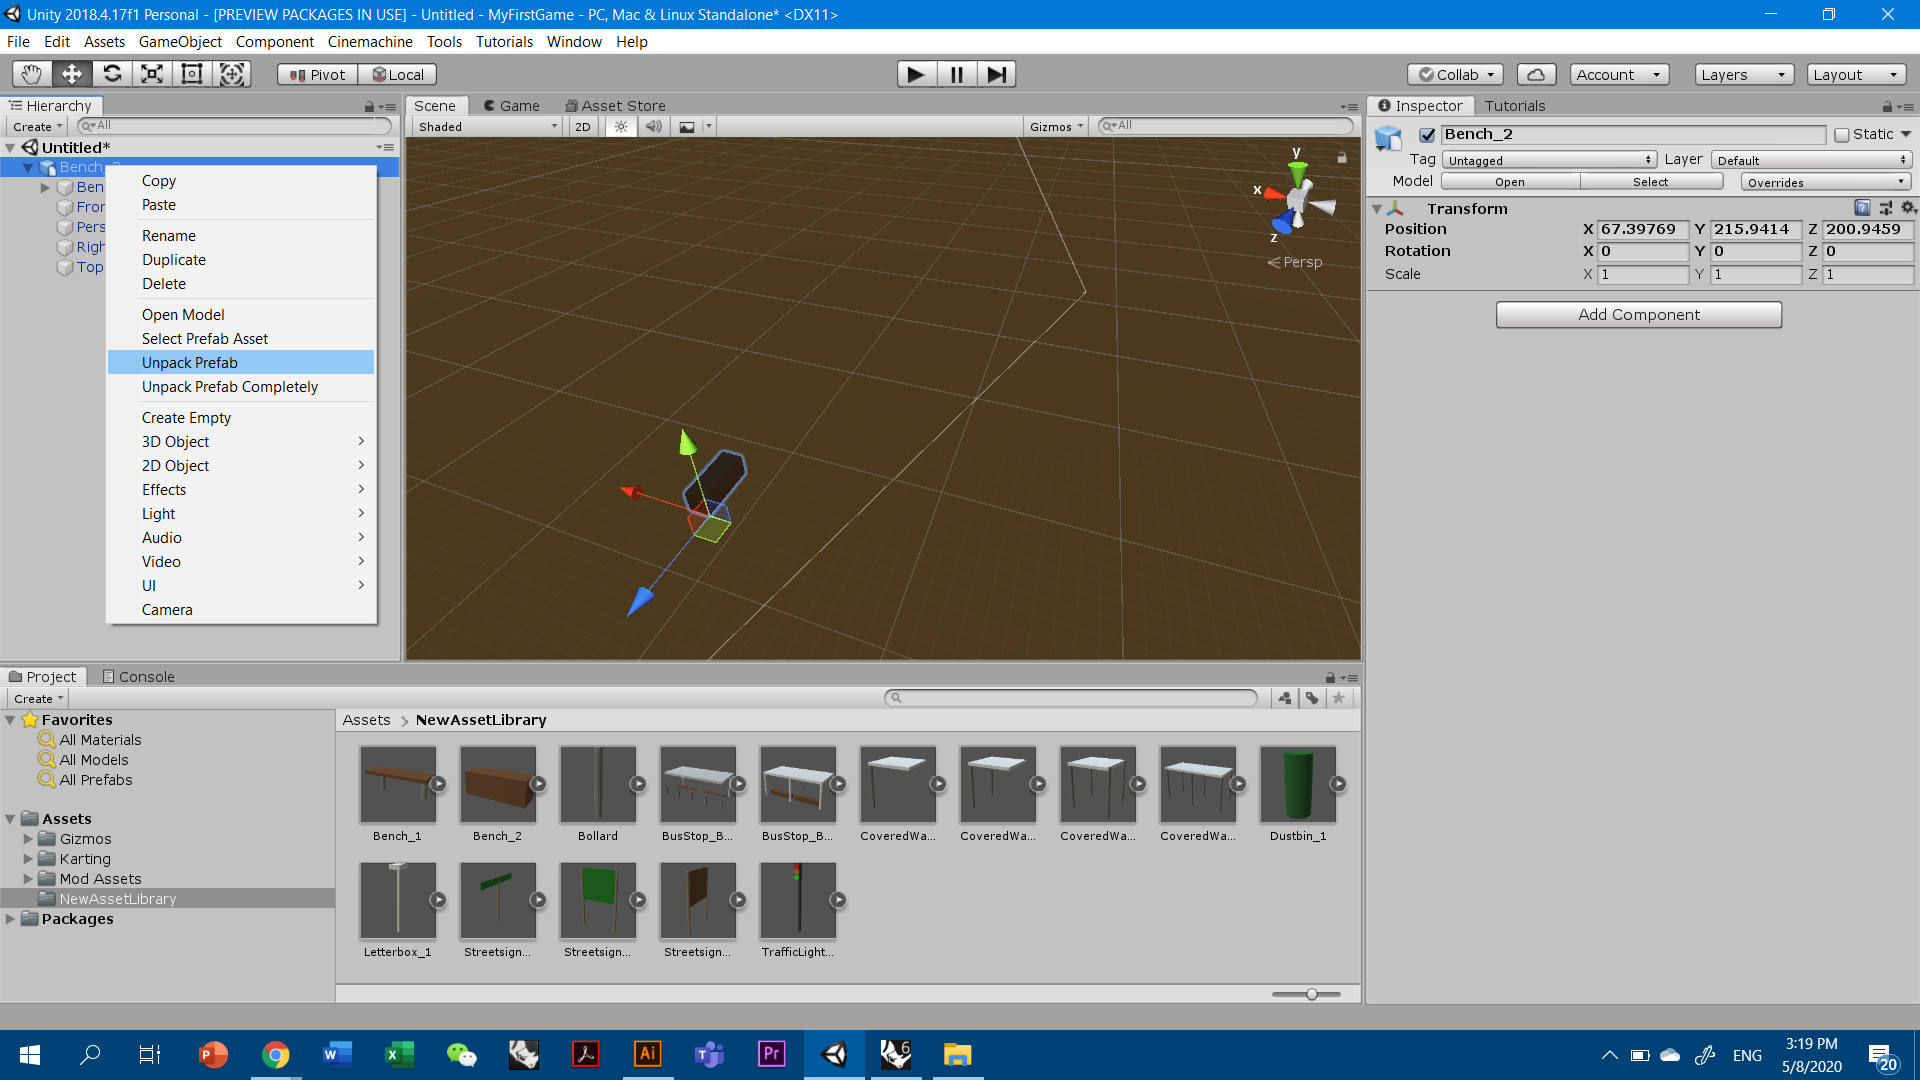Click search by type icon in Project
The height and width of the screenshot is (1080, 1920).
[x=1285, y=698]
